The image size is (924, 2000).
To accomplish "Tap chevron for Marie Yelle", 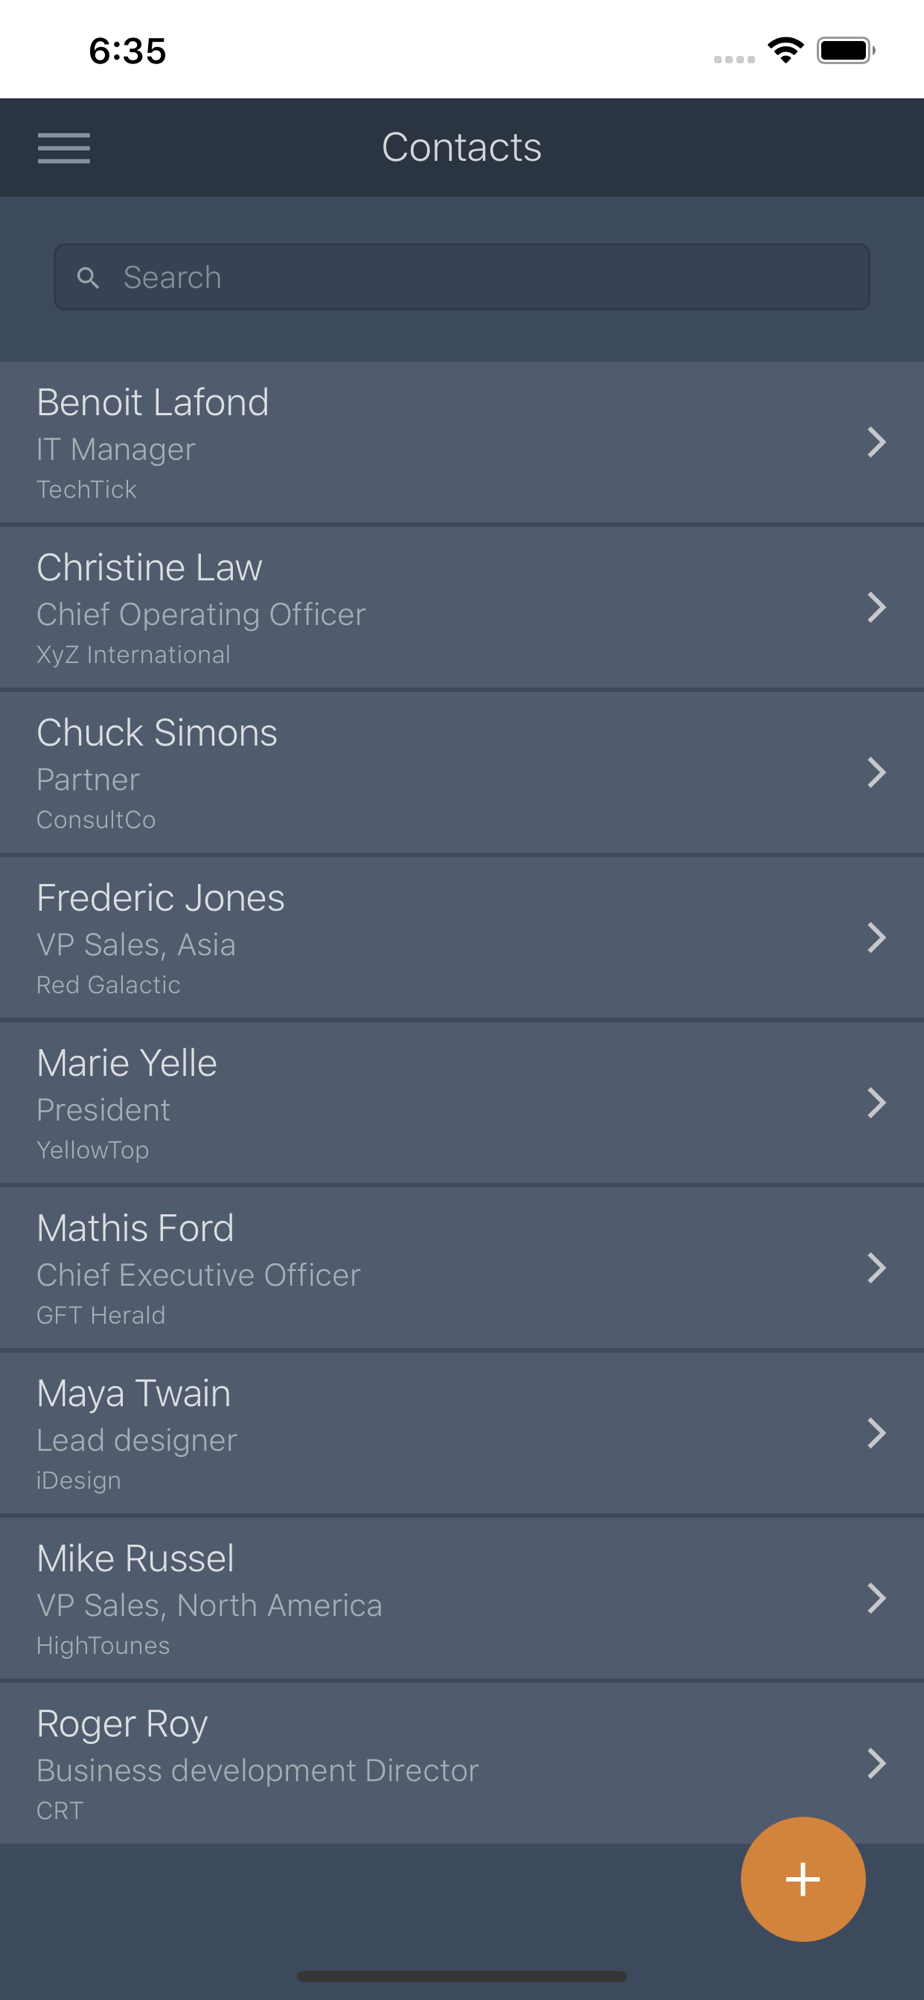I will click(877, 1102).
